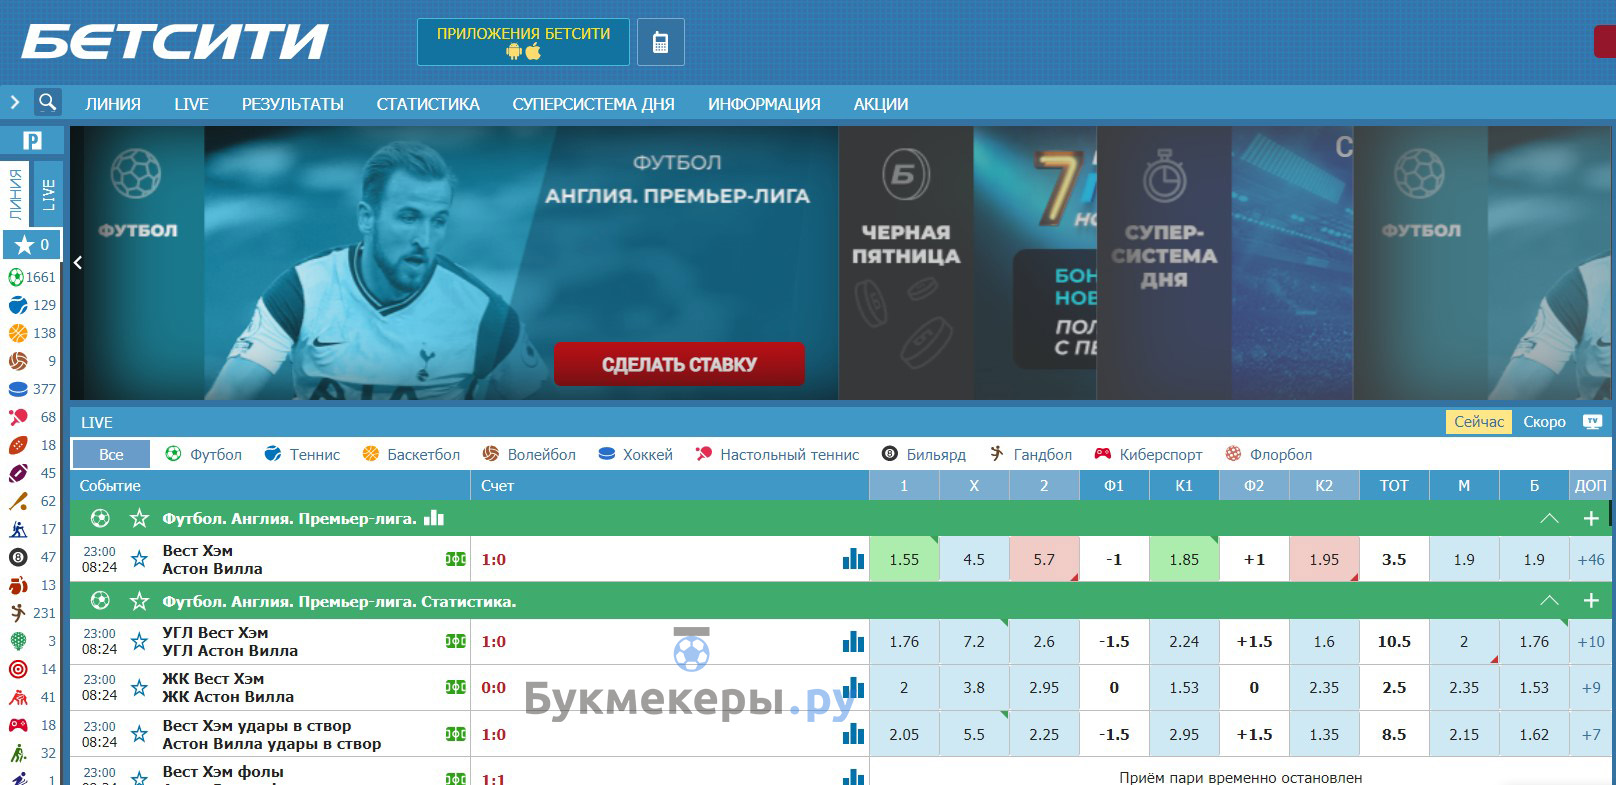Open the LIVE top menu item
The image size is (1616, 785).
pyautogui.click(x=191, y=104)
